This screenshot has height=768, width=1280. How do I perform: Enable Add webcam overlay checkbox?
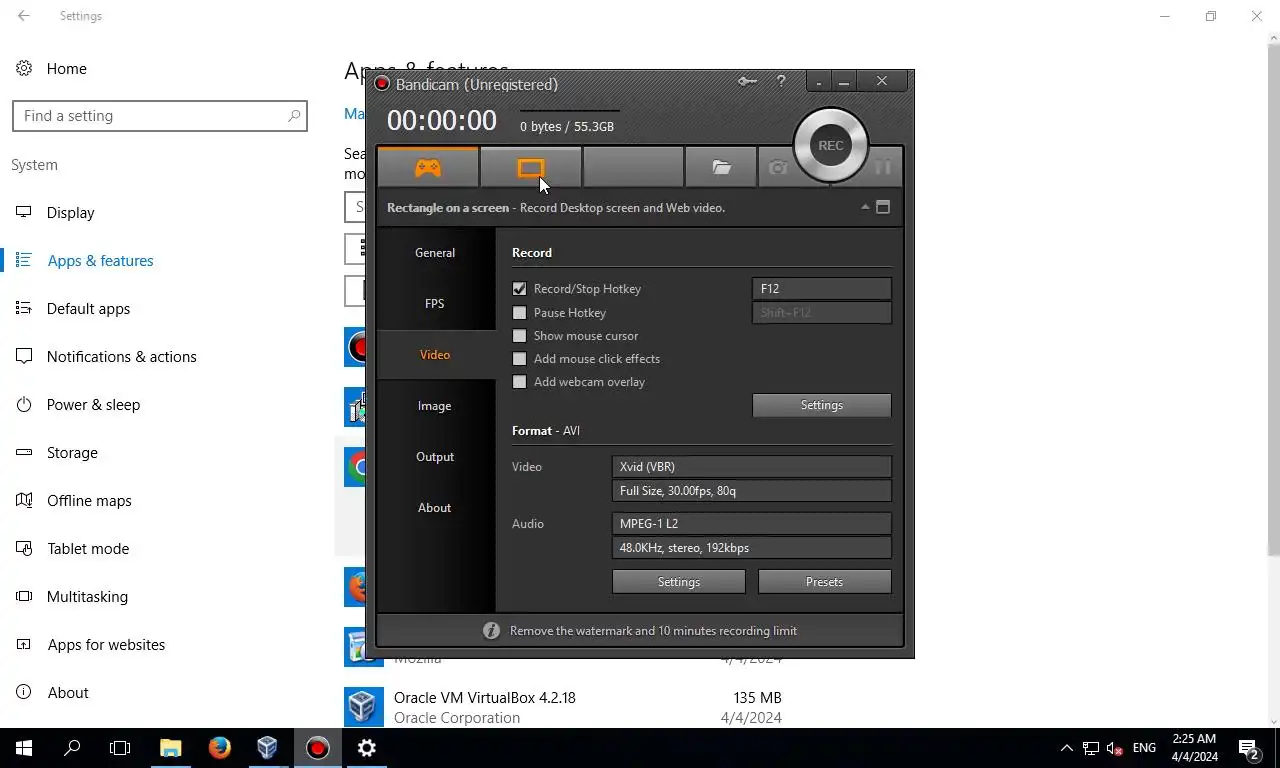coord(519,382)
